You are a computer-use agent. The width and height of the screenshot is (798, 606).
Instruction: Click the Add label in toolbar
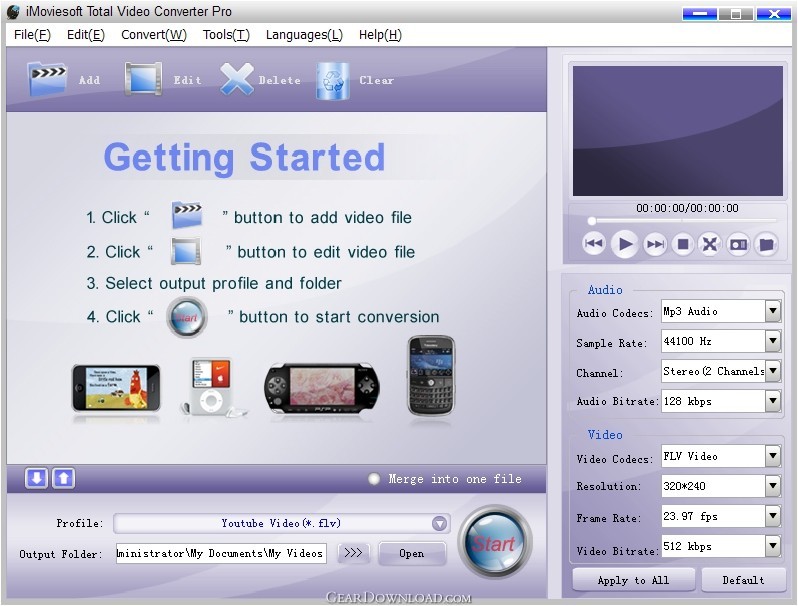click(90, 80)
